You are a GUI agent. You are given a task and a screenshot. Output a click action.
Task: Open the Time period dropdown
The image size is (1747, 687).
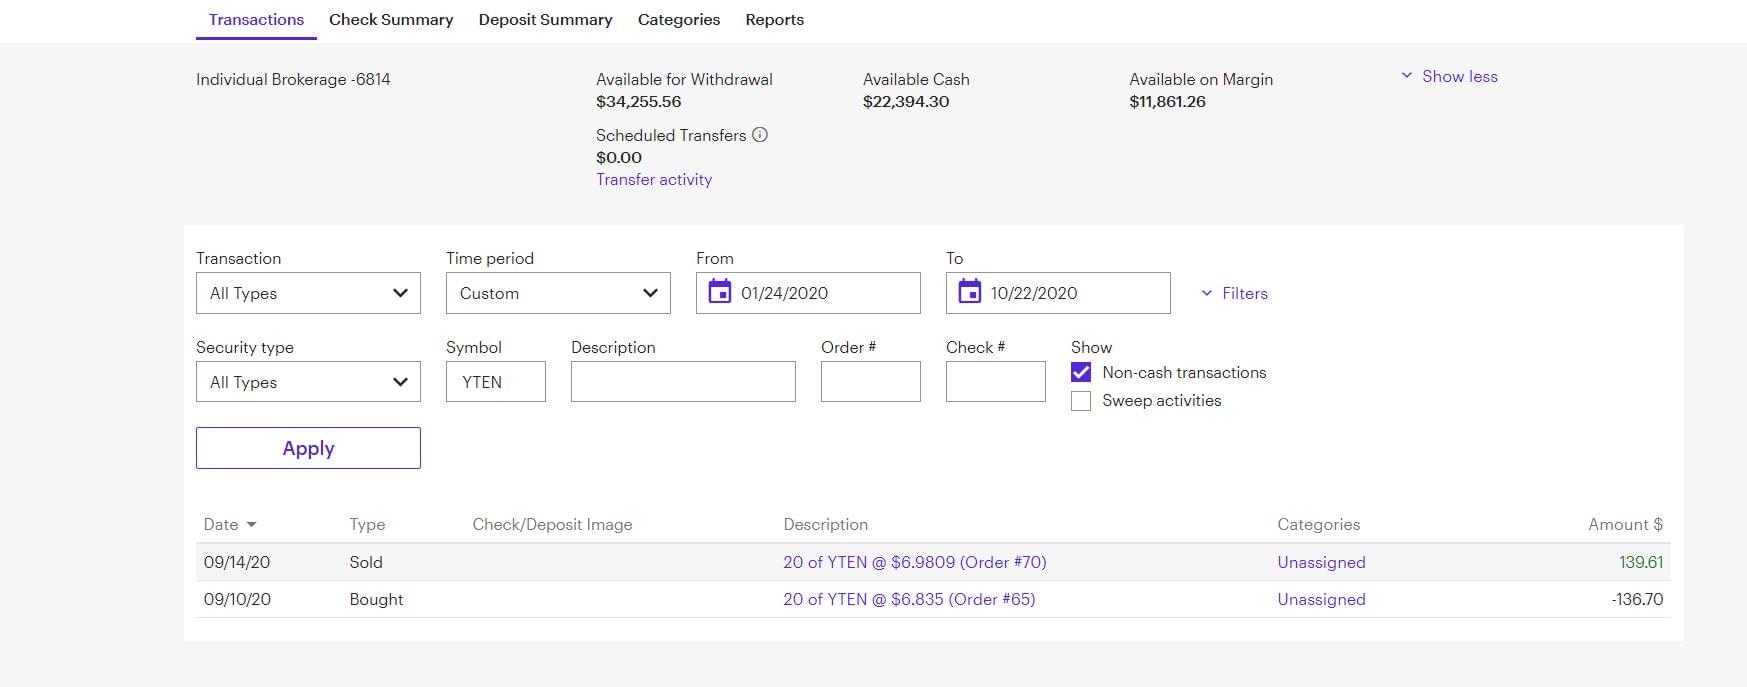(x=558, y=293)
